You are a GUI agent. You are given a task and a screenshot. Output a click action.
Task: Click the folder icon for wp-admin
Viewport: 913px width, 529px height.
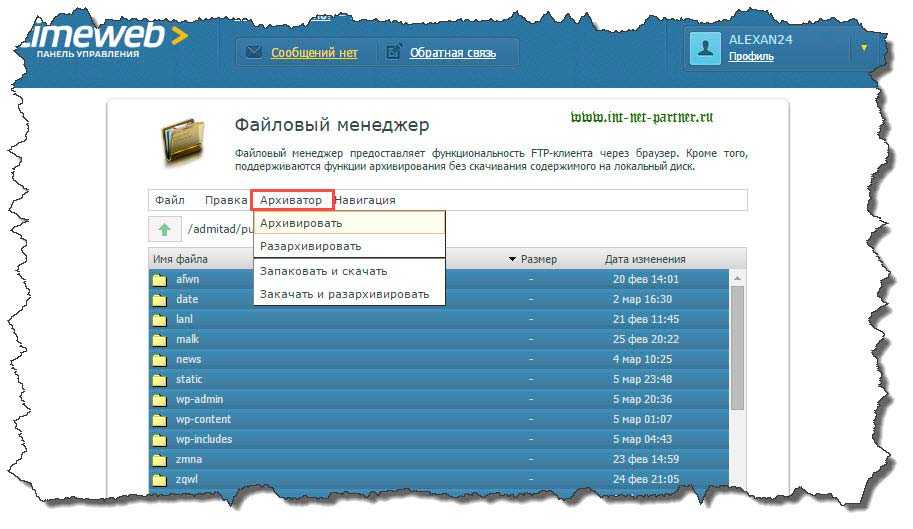[x=158, y=399]
